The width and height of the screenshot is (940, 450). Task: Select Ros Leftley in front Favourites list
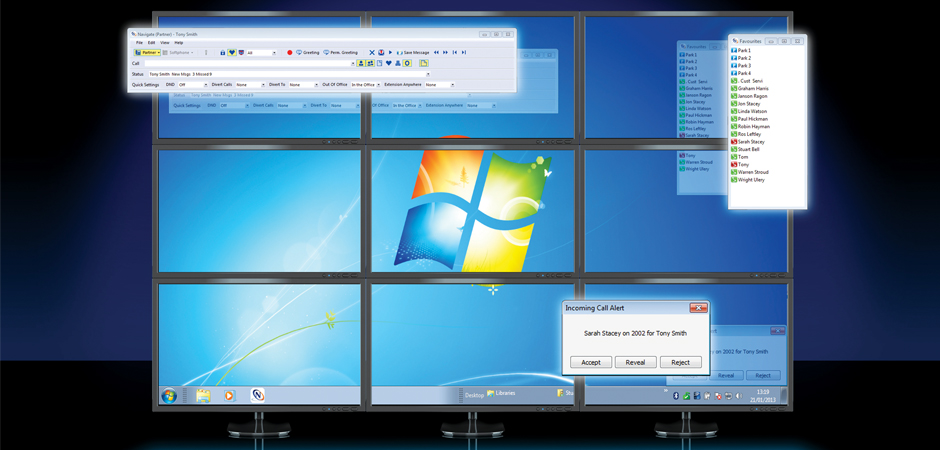point(747,134)
